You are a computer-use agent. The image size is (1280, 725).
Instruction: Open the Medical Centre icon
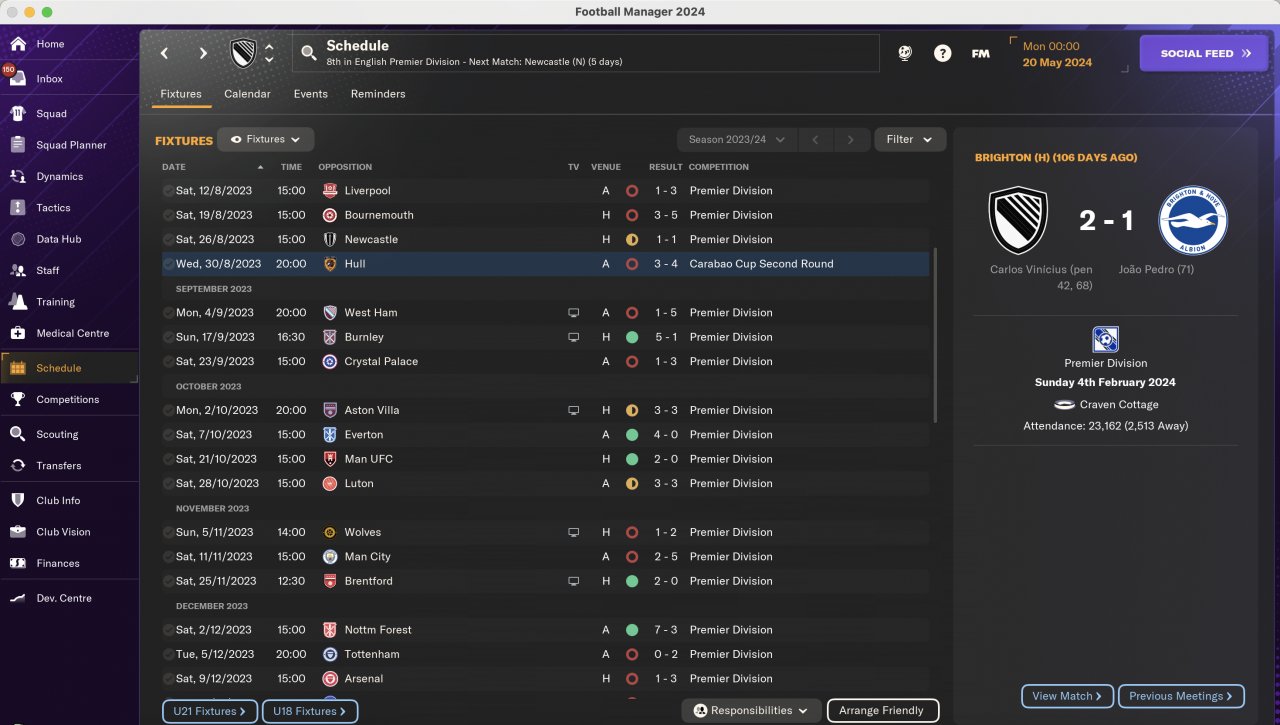pyautogui.click(x=18, y=333)
